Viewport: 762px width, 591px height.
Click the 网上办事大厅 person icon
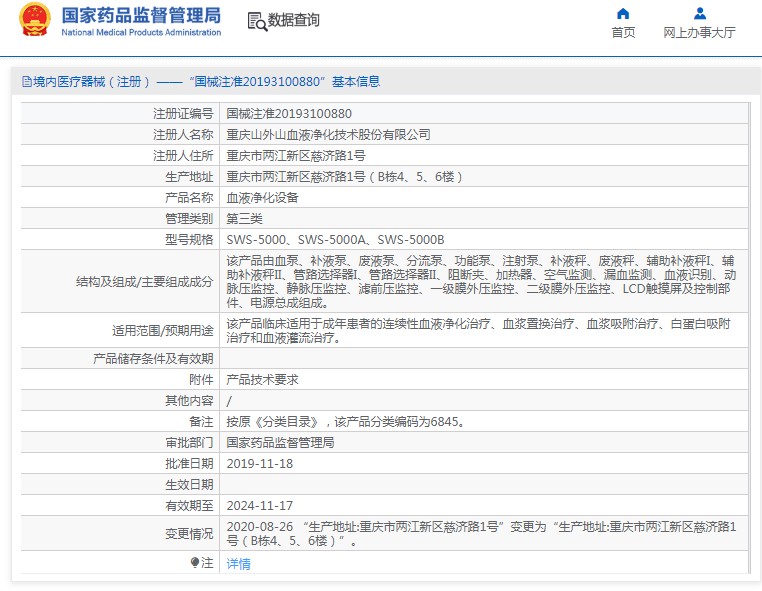(x=699, y=13)
